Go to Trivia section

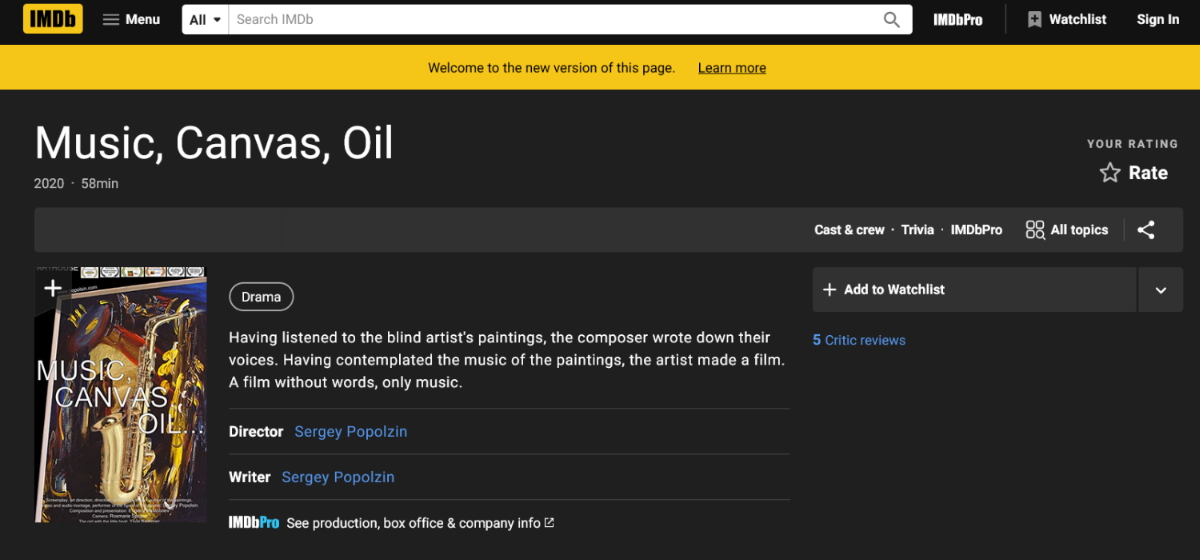[917, 230]
